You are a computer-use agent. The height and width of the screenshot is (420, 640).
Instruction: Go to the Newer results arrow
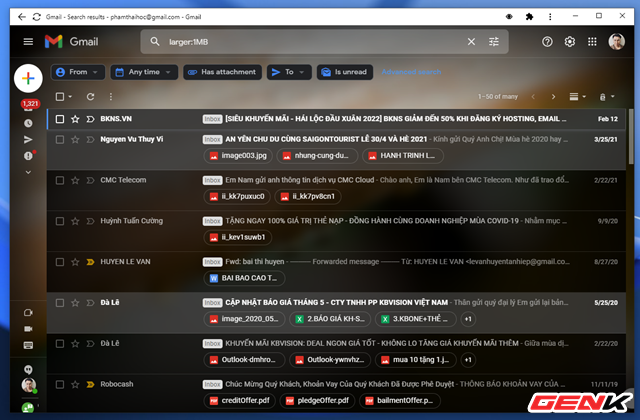coord(533,97)
